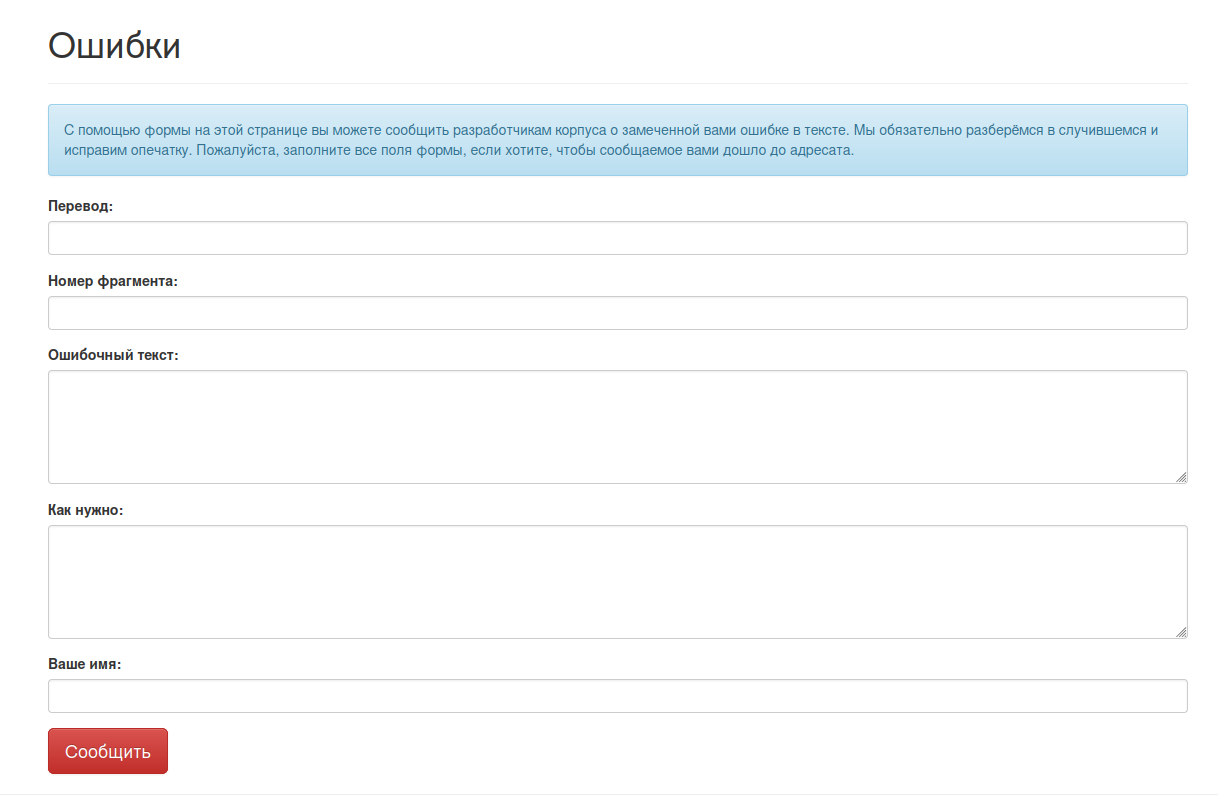Focus the Номер фрагмента text box
This screenshot has height=795, width=1218.
tap(617, 313)
